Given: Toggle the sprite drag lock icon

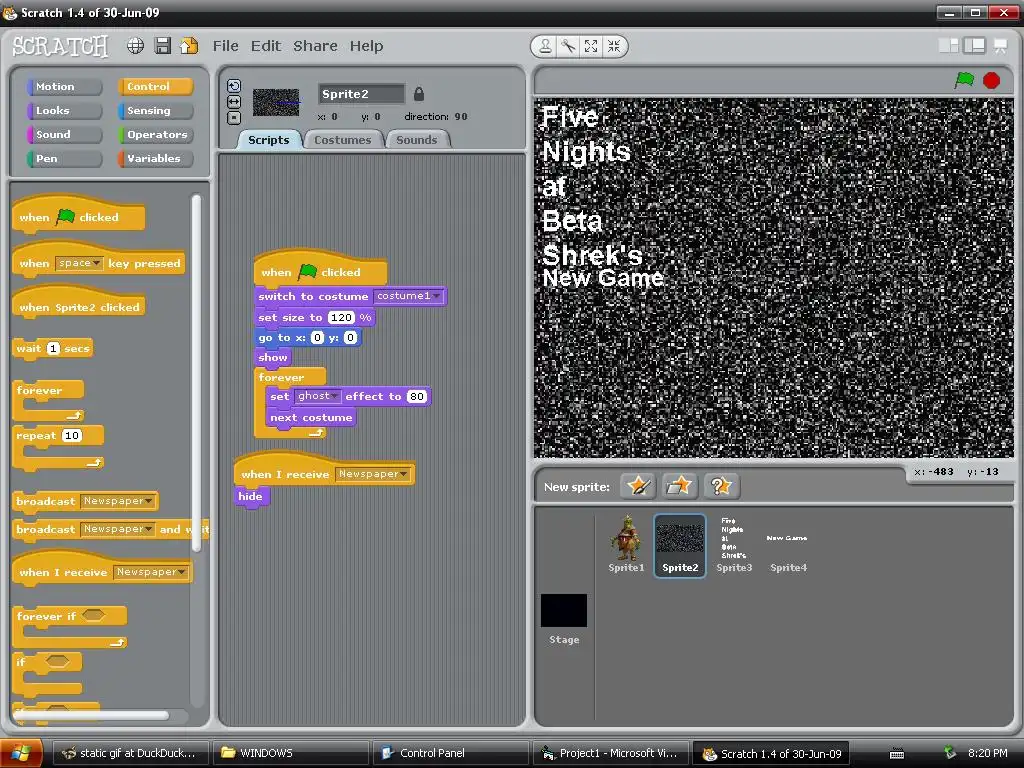Looking at the screenshot, I should 419,94.
